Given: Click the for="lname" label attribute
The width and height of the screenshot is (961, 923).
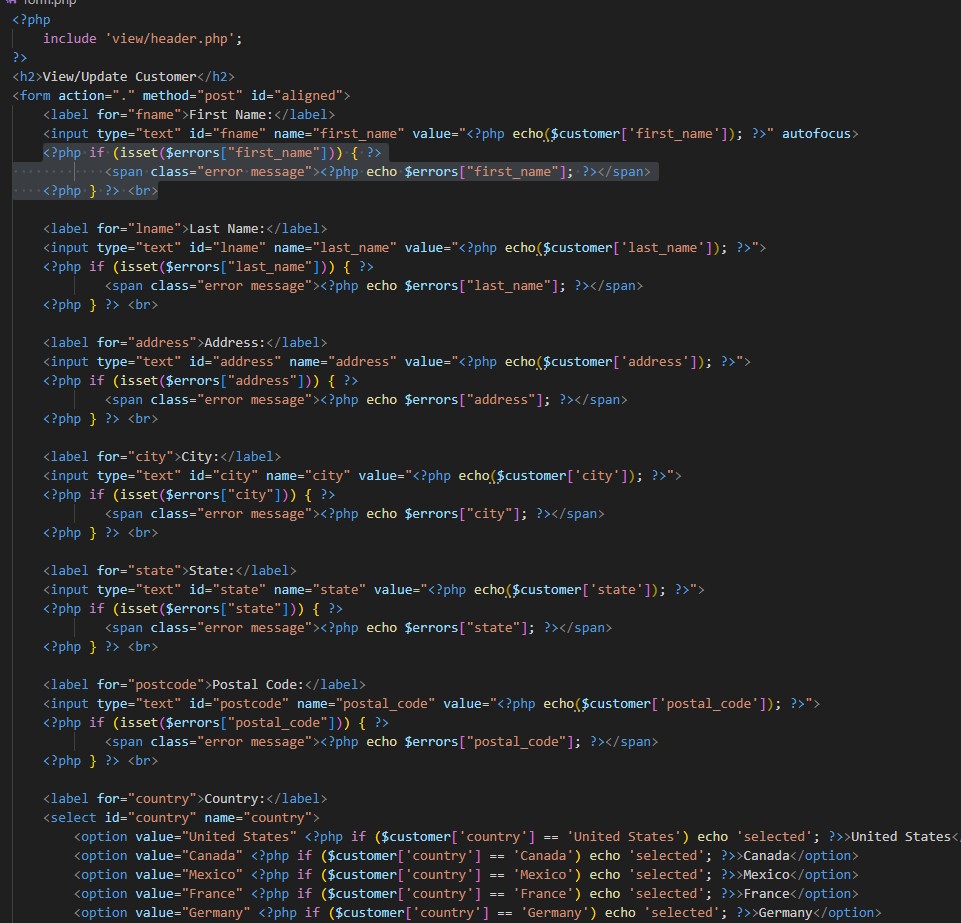Looking at the screenshot, I should pos(139,229).
